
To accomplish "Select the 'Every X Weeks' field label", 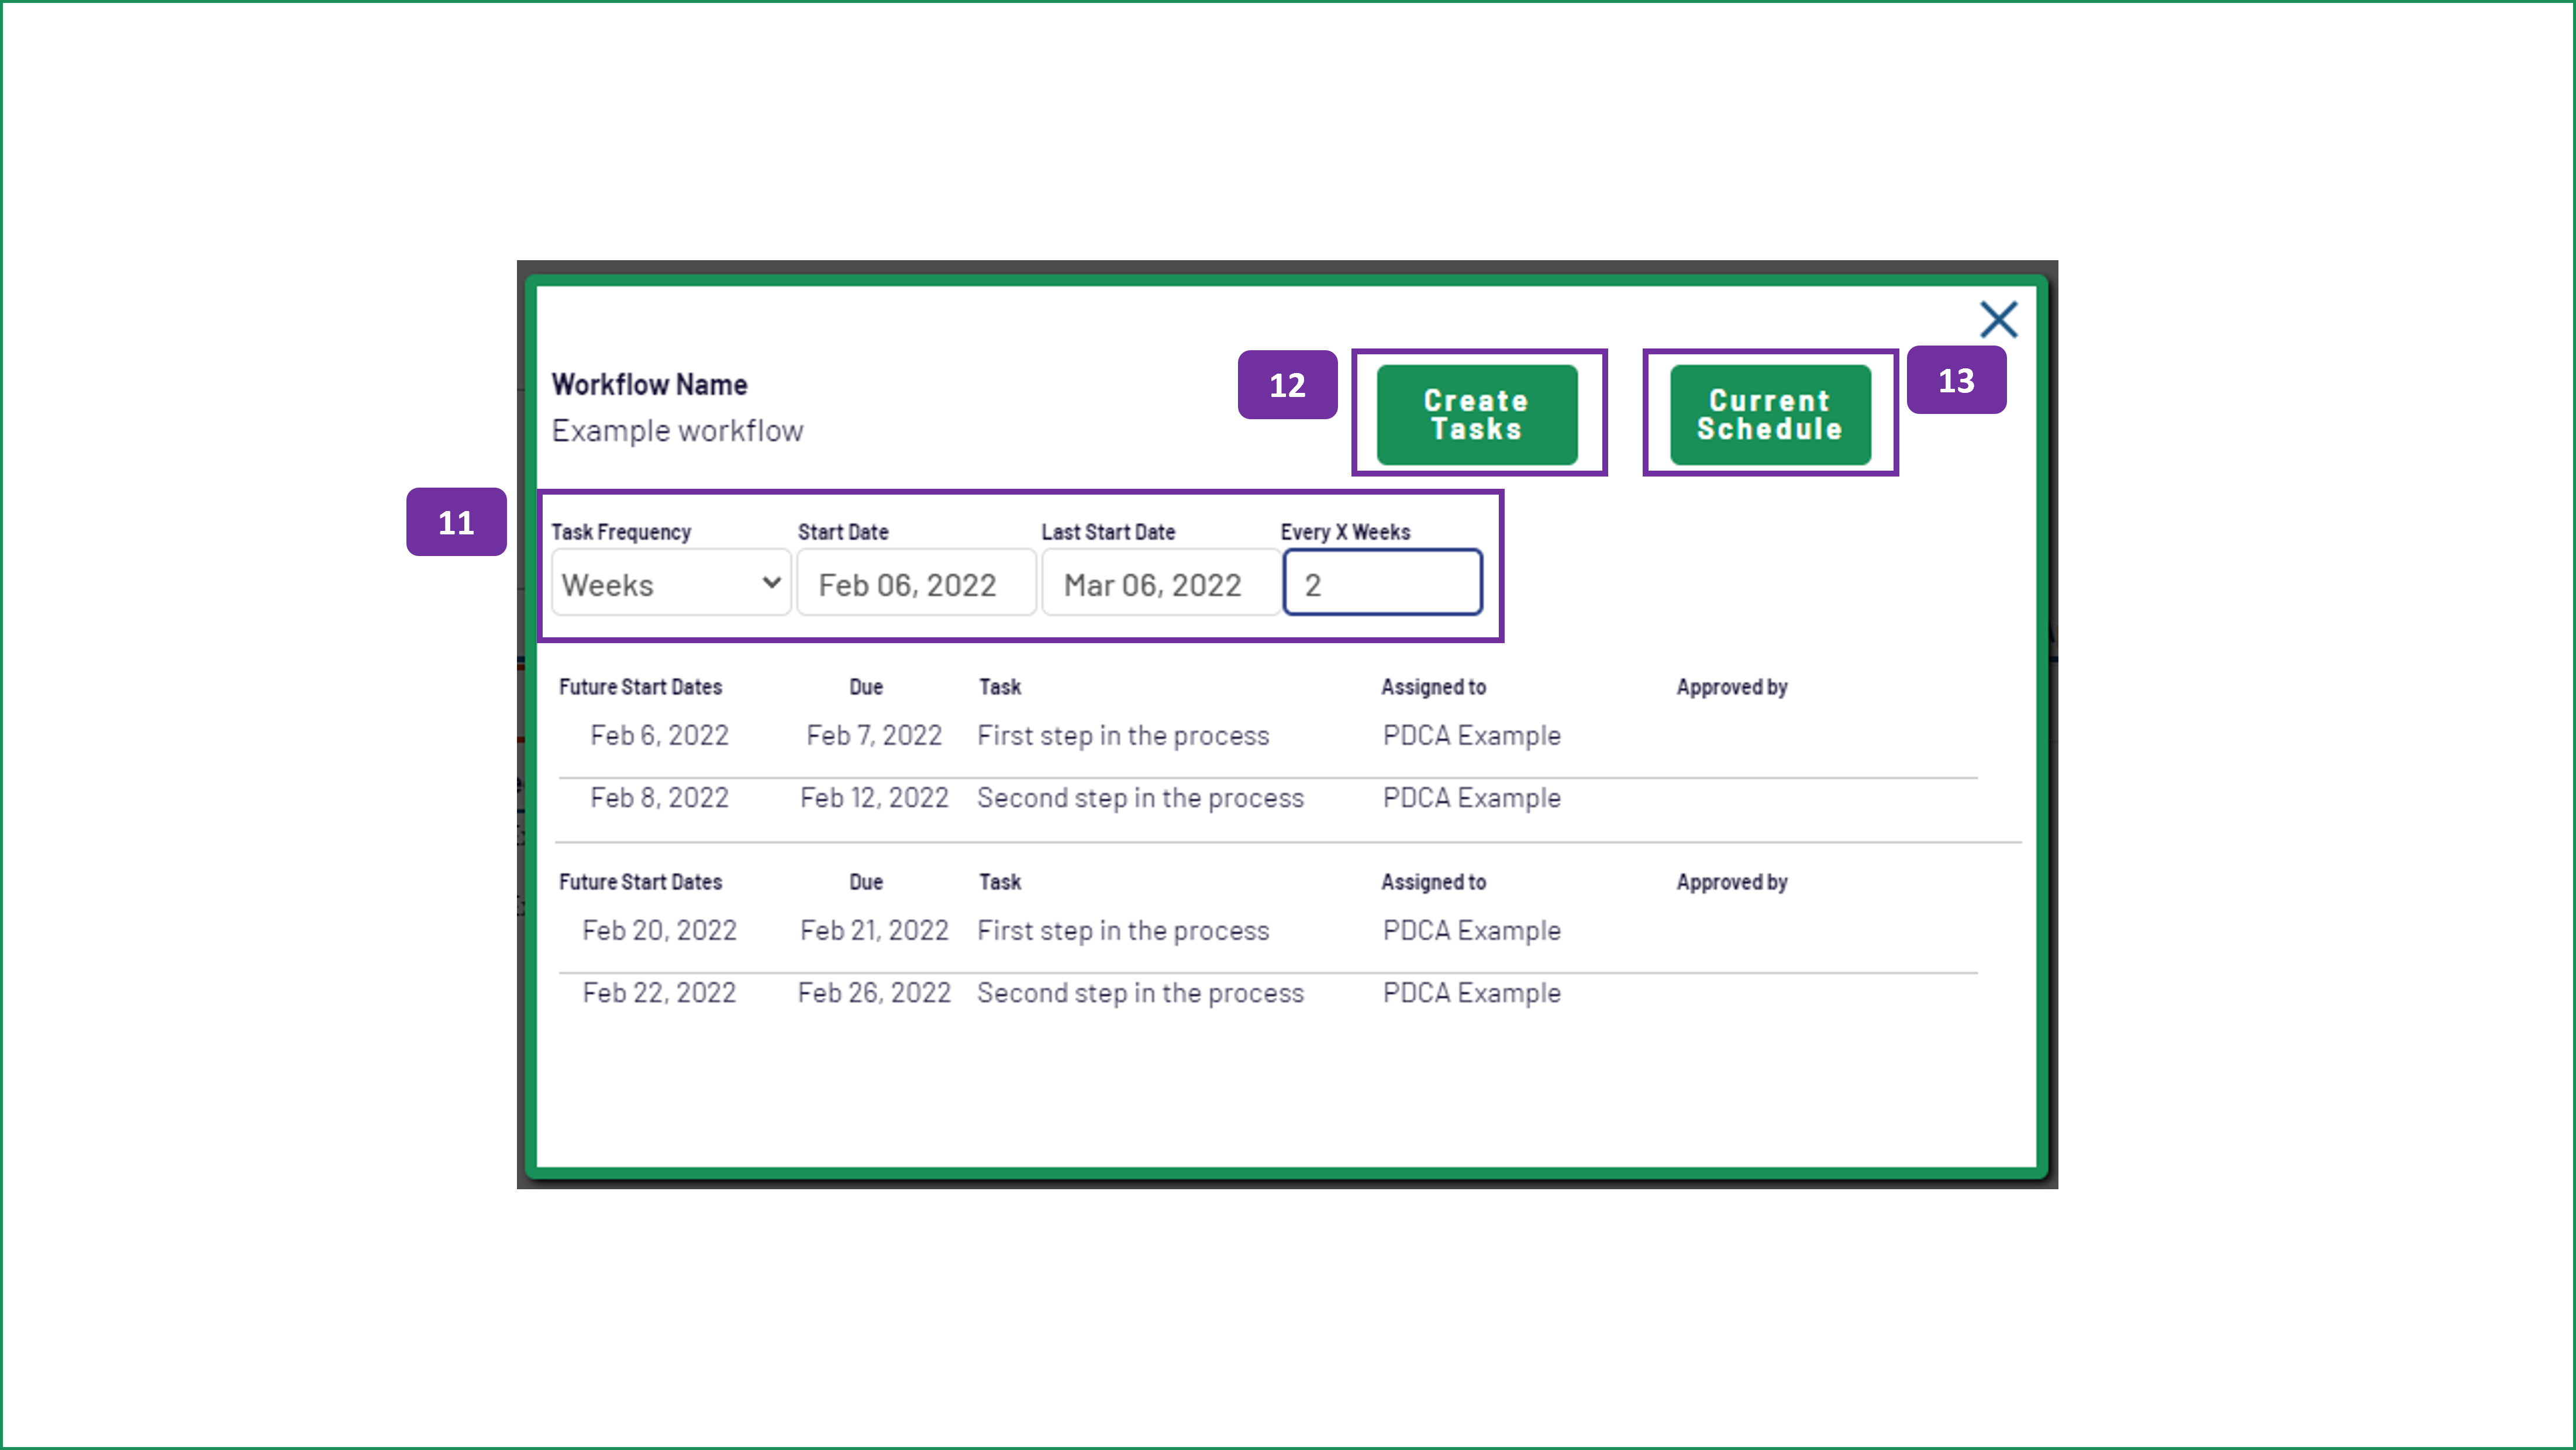I will [1345, 532].
